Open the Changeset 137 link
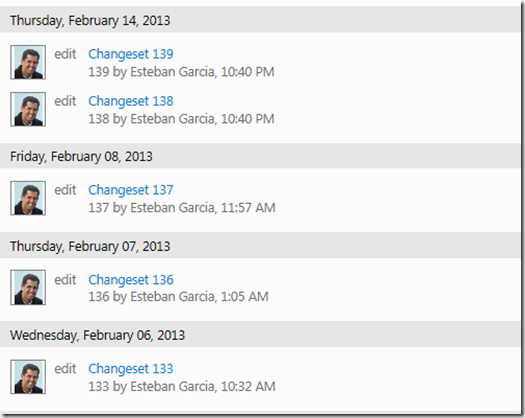 click(x=131, y=190)
